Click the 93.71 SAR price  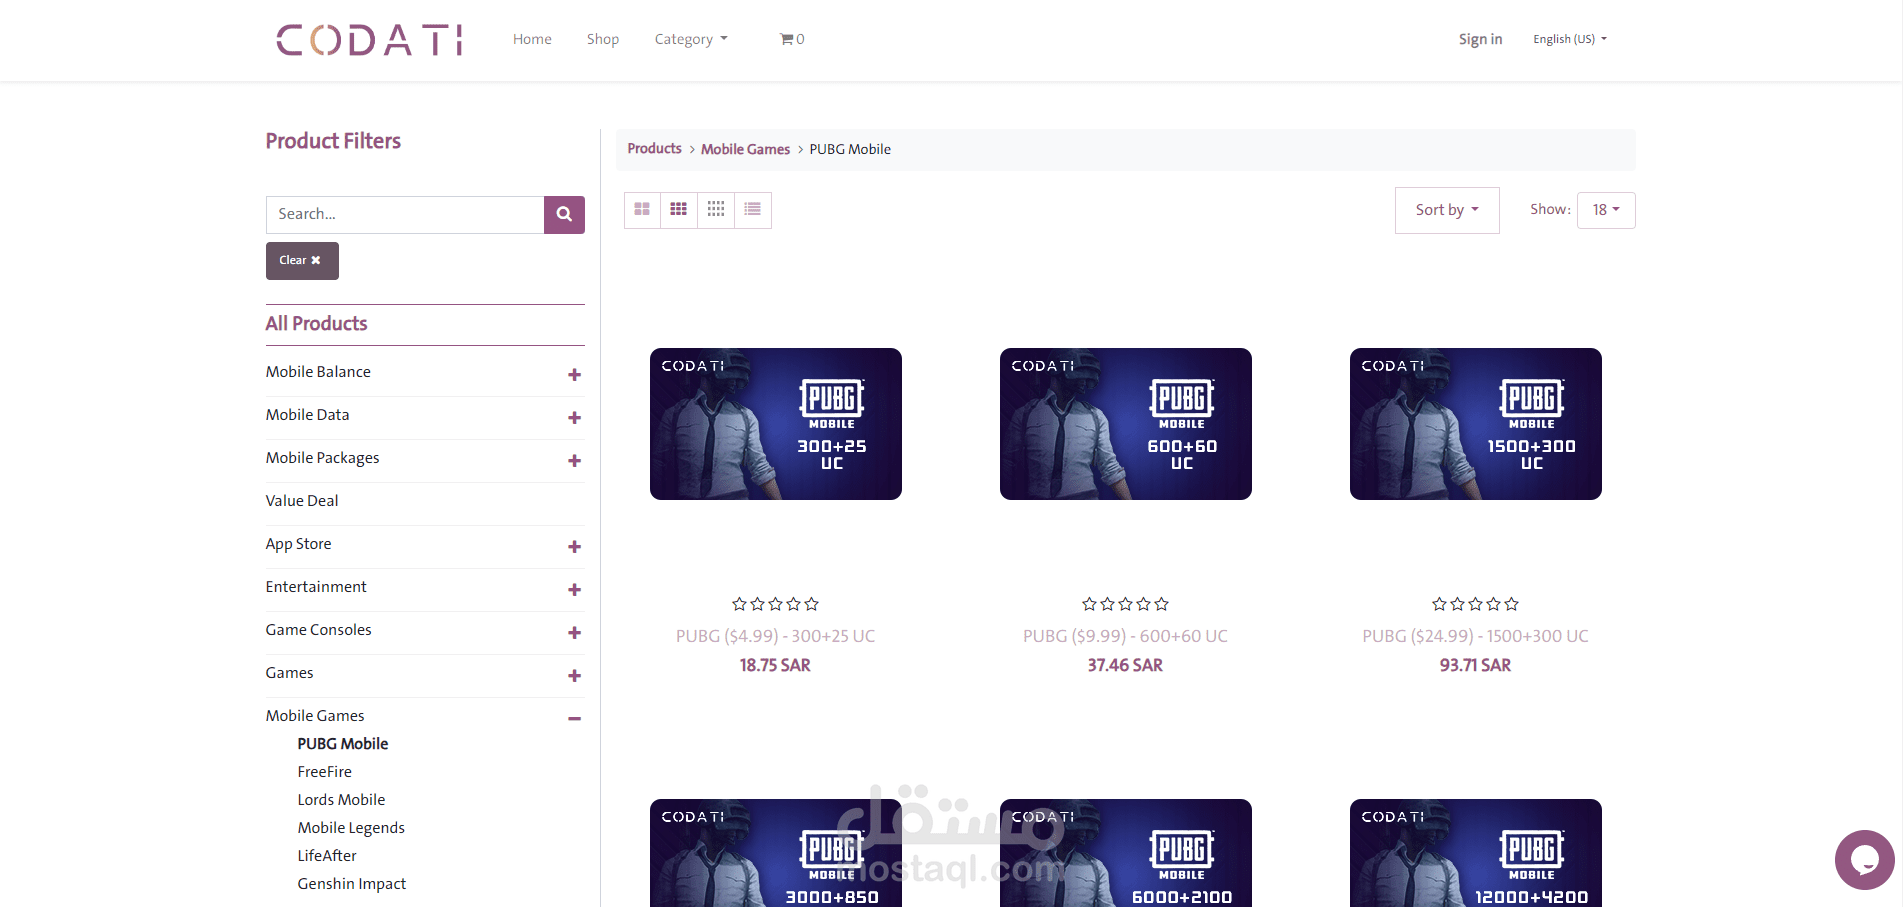(1475, 666)
